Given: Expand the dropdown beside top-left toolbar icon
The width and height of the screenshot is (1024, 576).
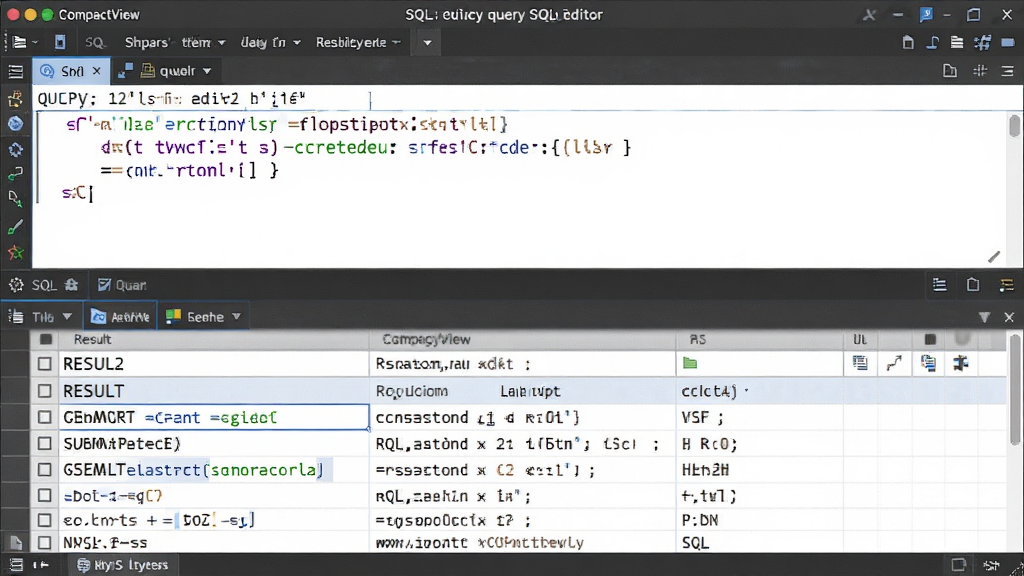Looking at the screenshot, I should 35,42.
